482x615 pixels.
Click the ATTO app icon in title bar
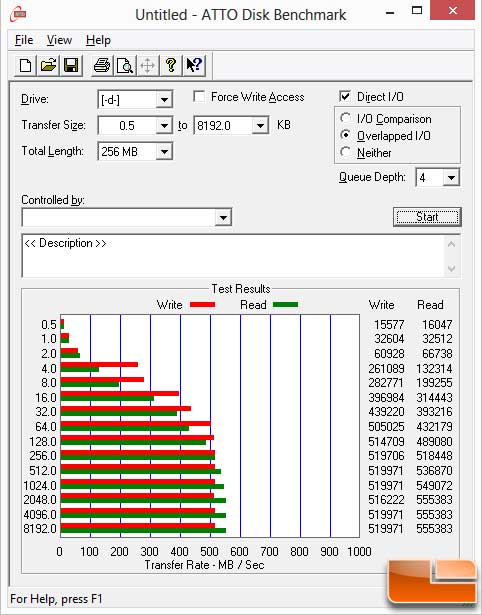tap(18, 15)
